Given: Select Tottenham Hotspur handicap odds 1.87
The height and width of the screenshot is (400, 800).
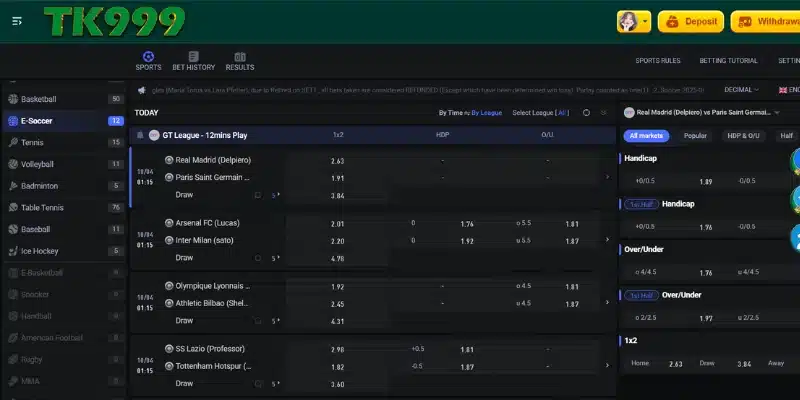Looking at the screenshot, I should pyautogui.click(x=467, y=367).
